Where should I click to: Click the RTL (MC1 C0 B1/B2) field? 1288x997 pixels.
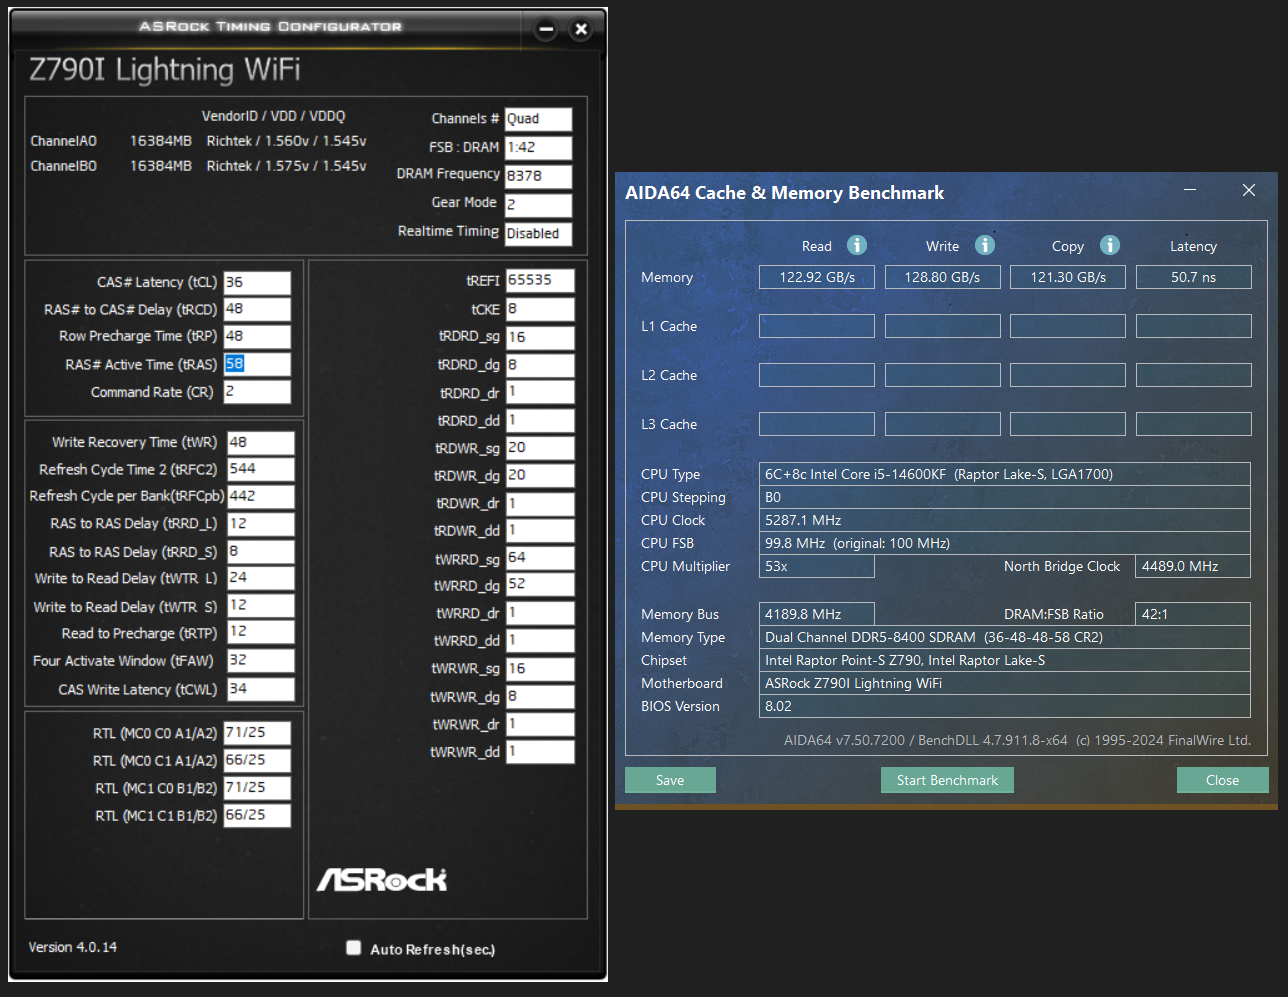pyautogui.click(x=257, y=788)
